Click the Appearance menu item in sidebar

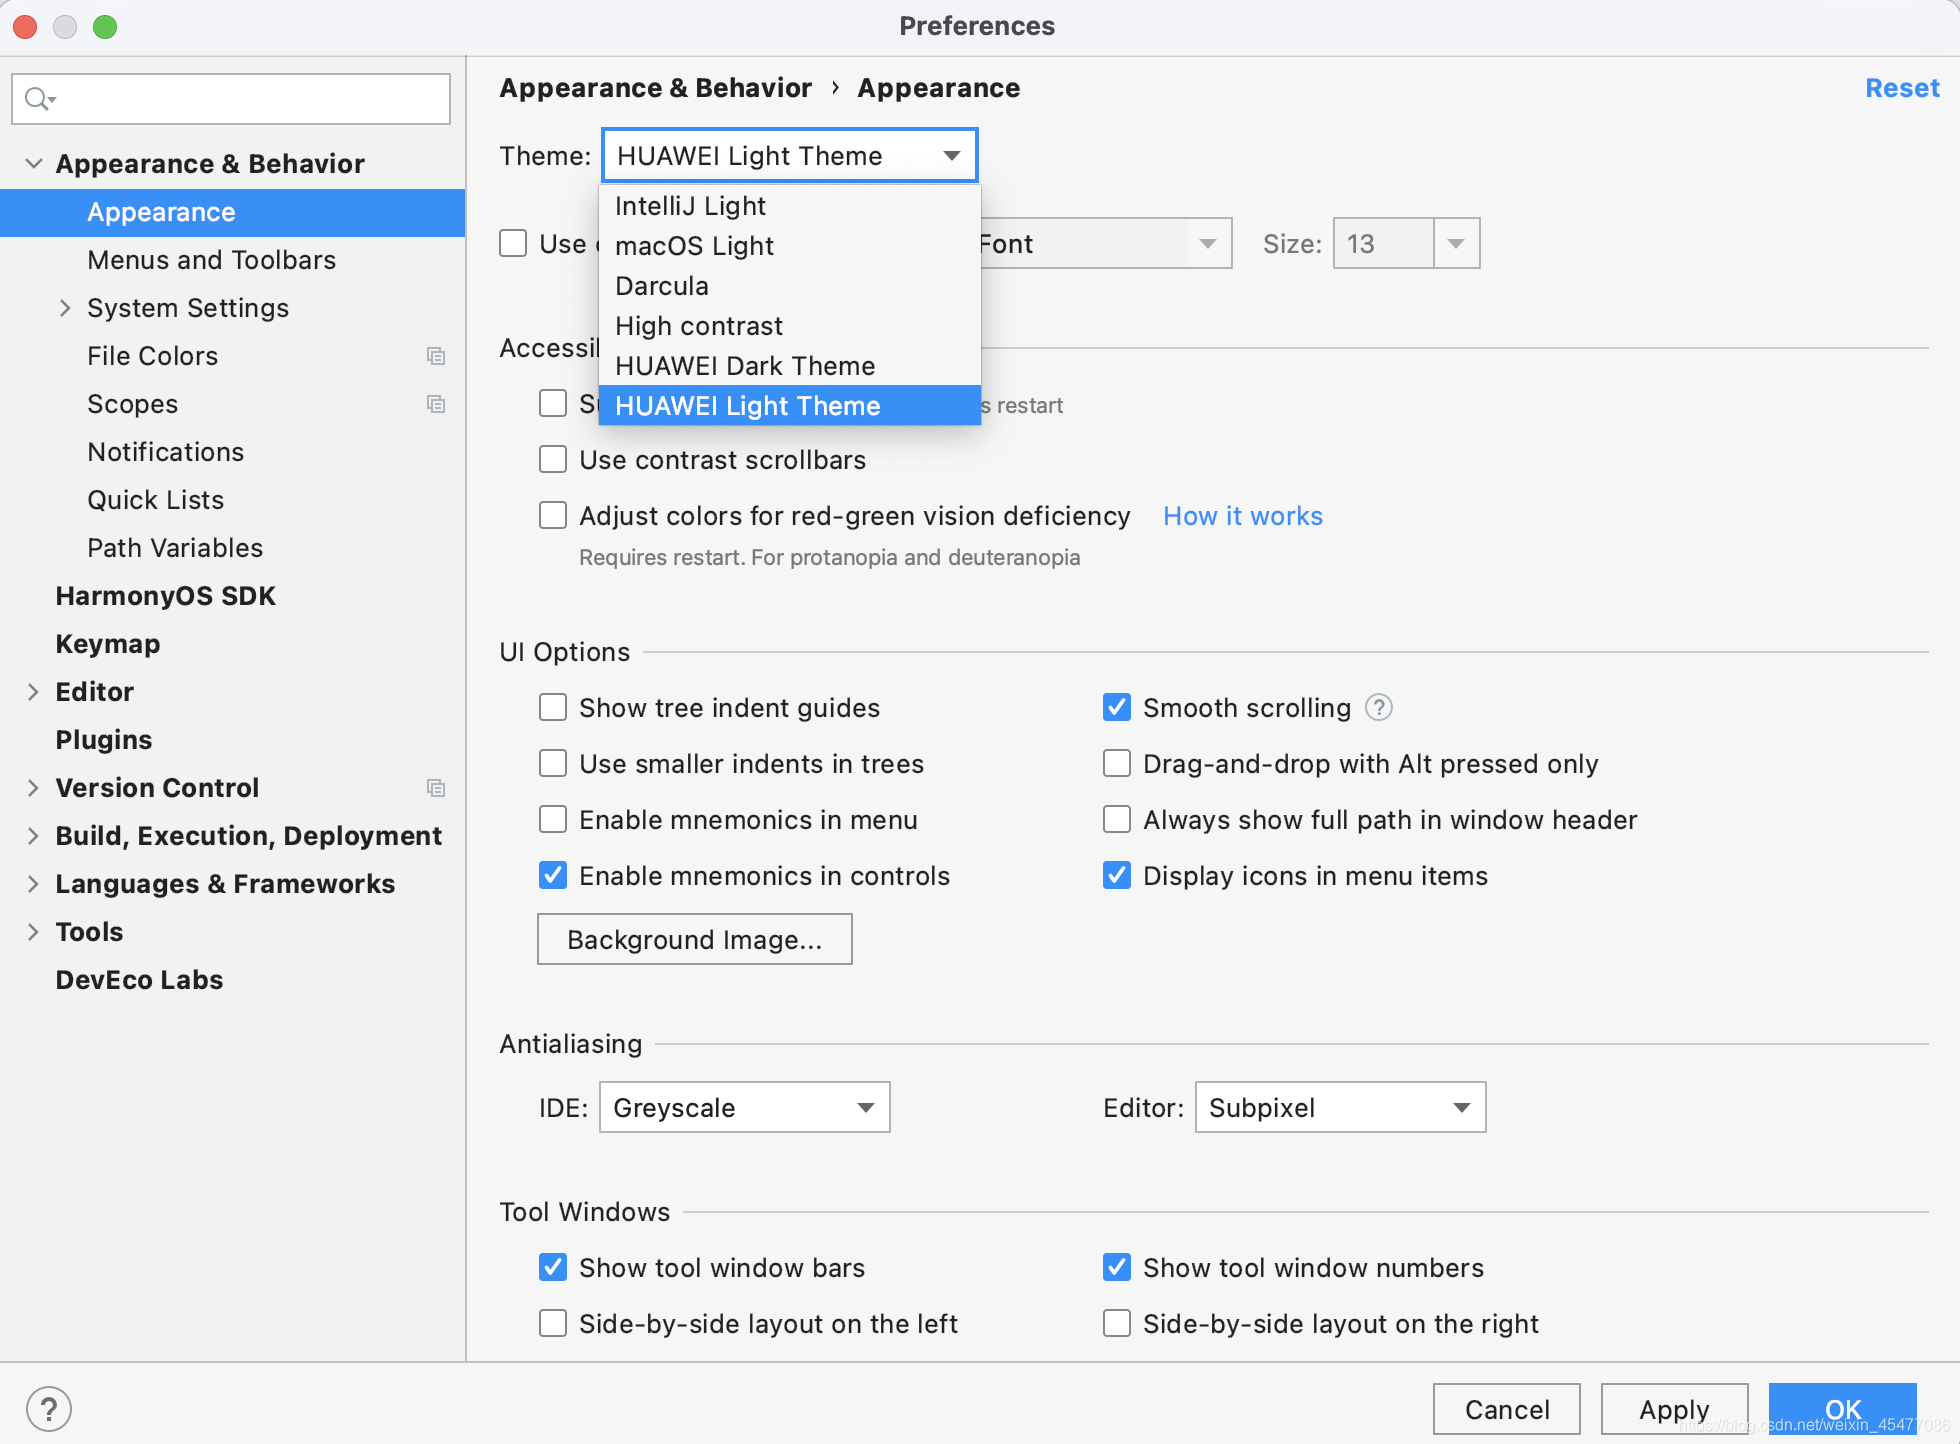click(x=161, y=212)
